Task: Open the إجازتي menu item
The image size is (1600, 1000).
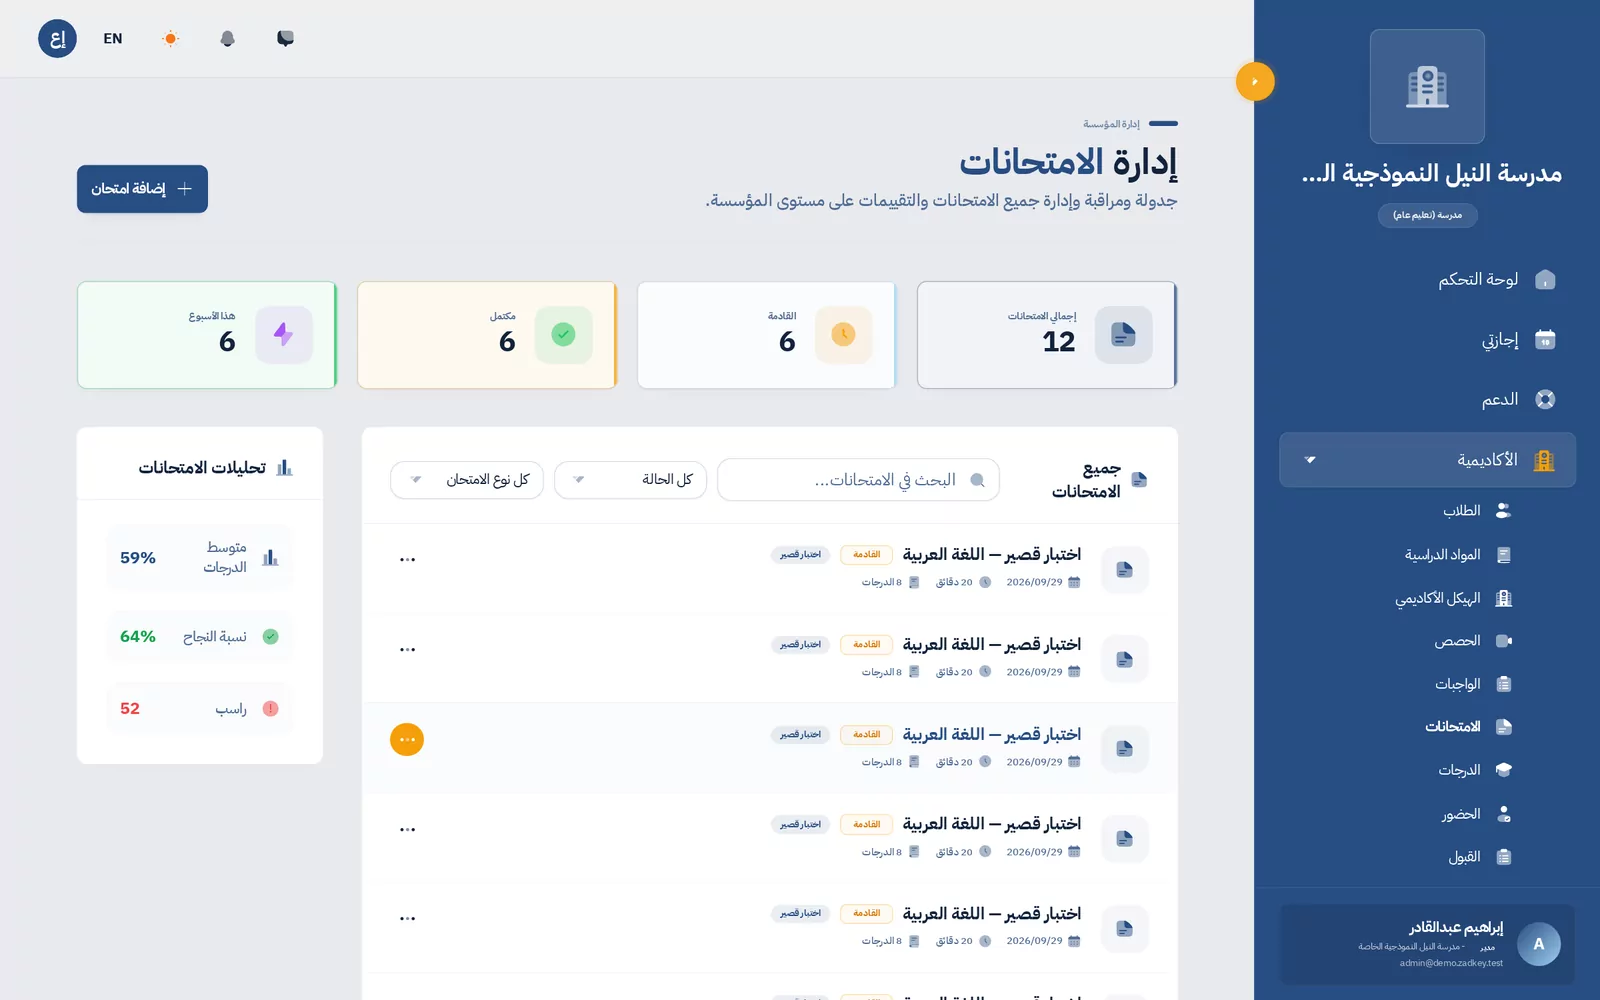Action: pos(1427,339)
